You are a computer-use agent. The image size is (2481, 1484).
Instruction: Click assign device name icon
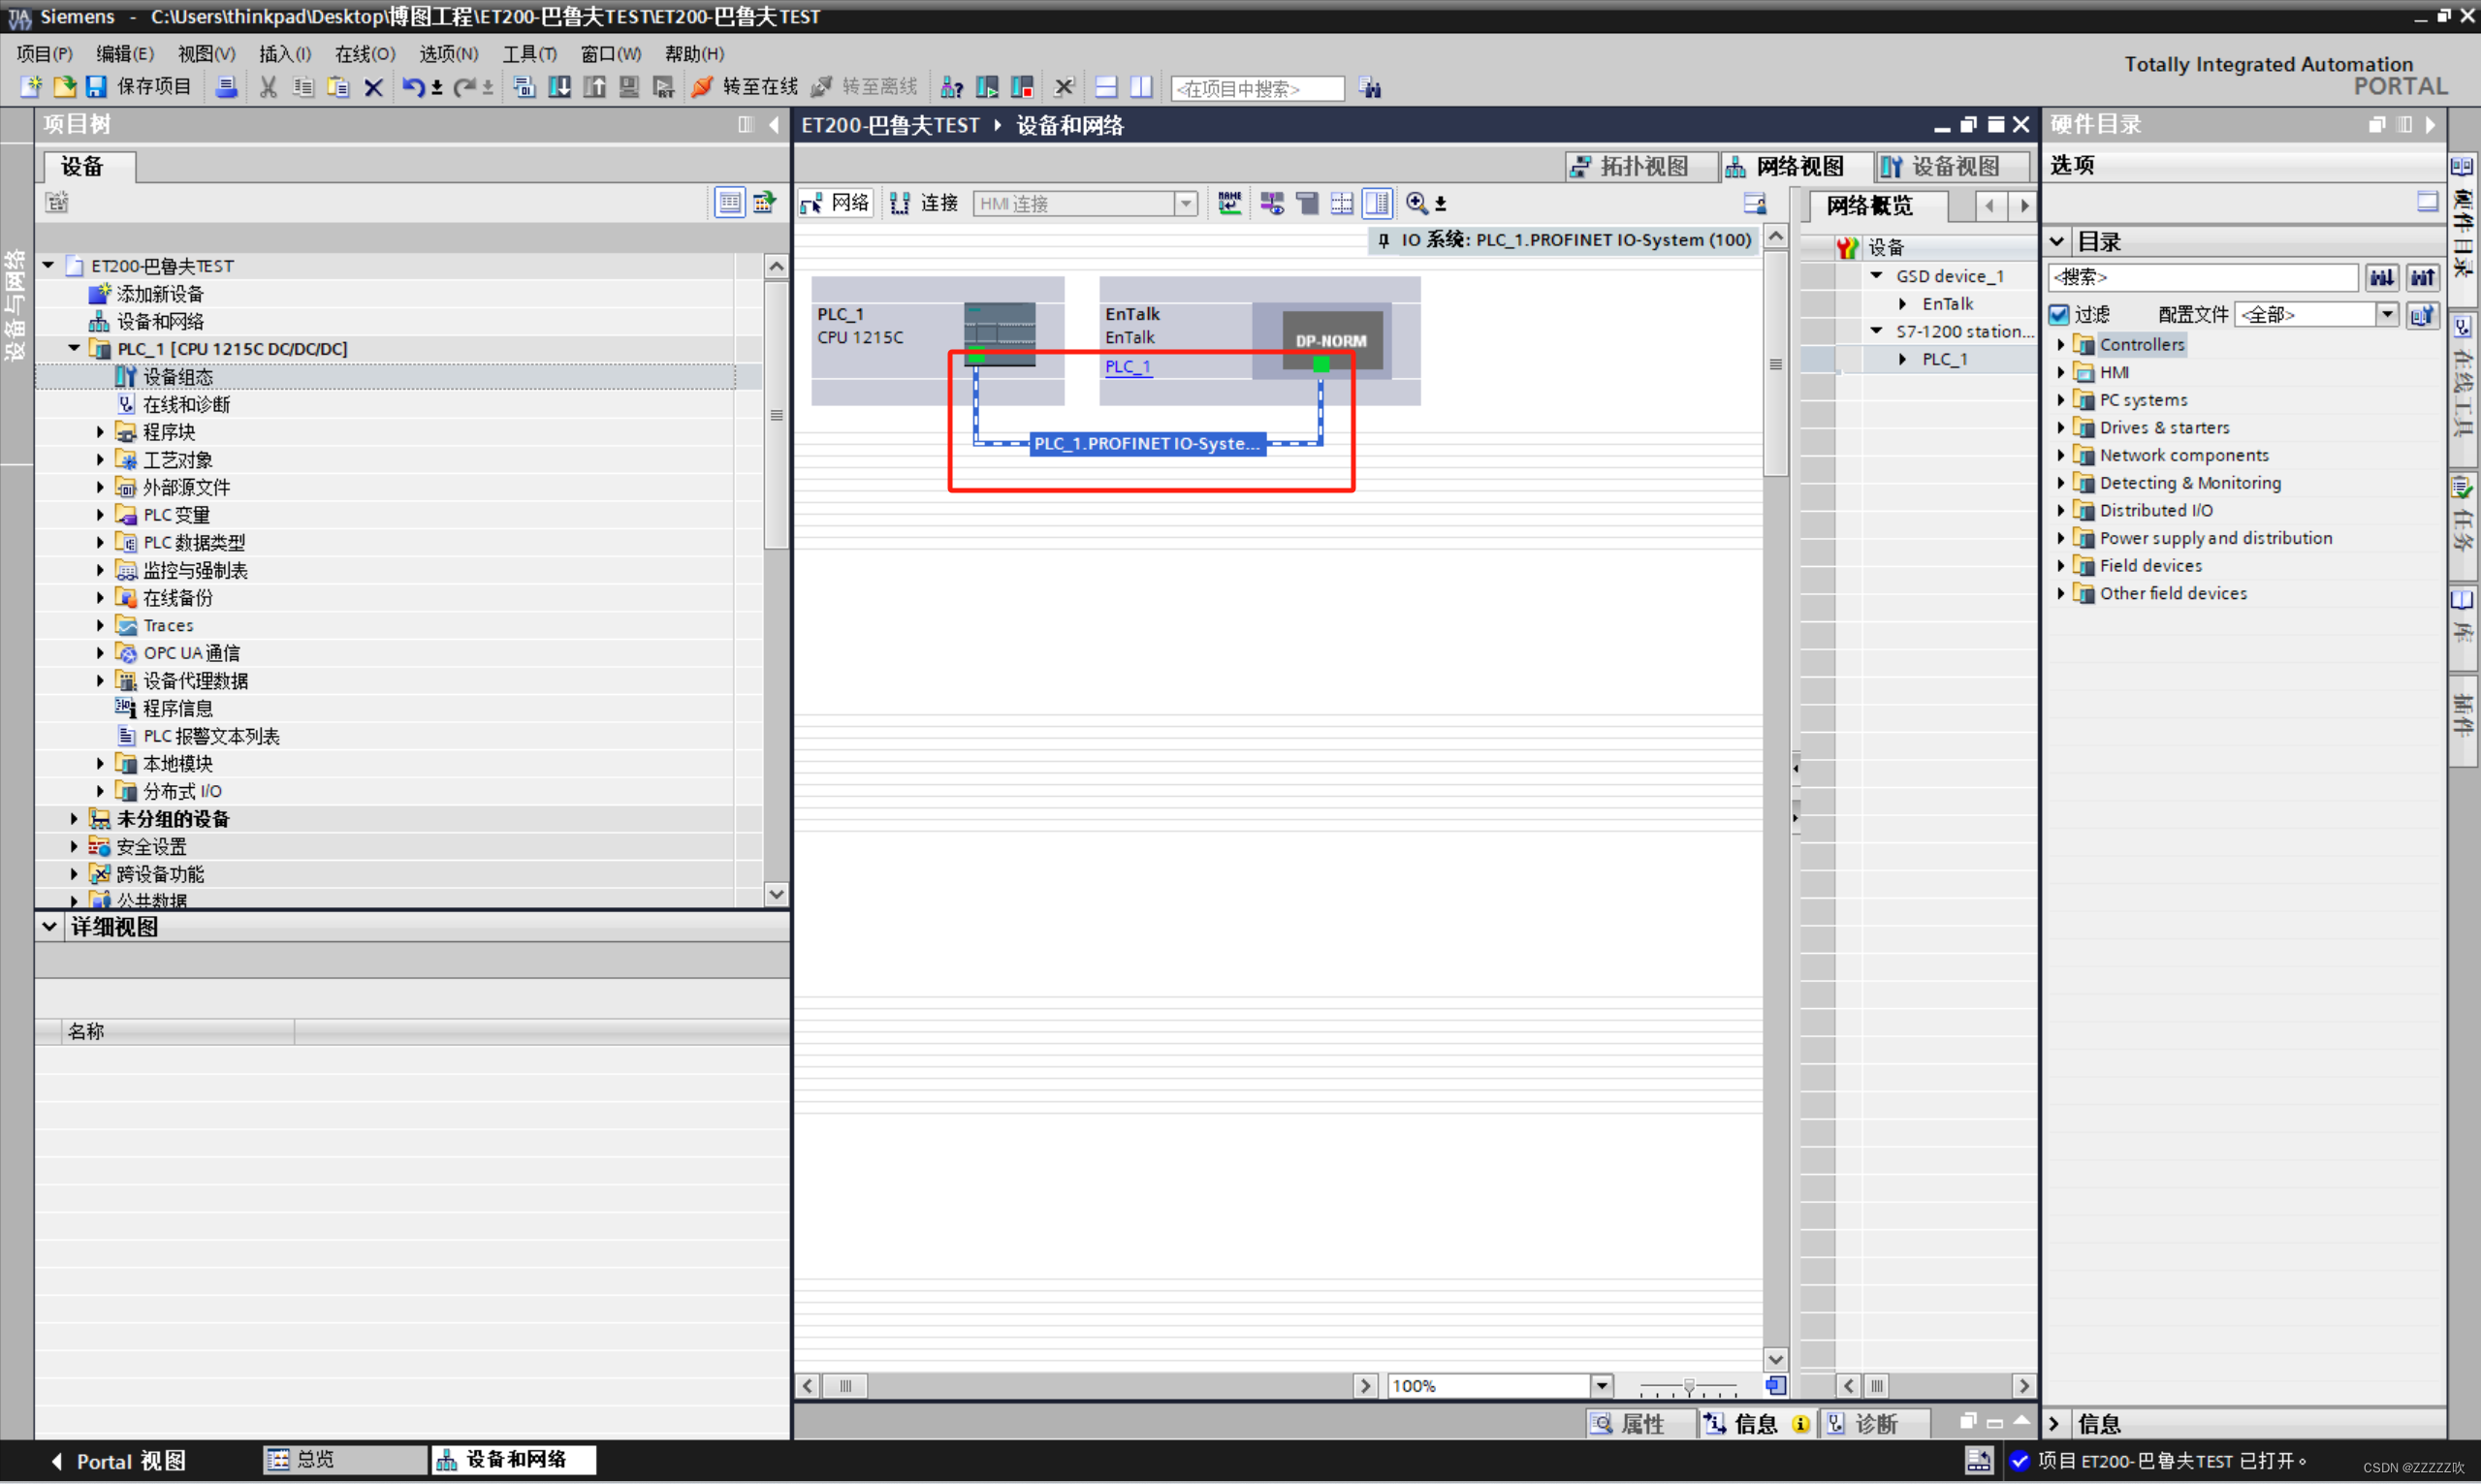(1230, 203)
